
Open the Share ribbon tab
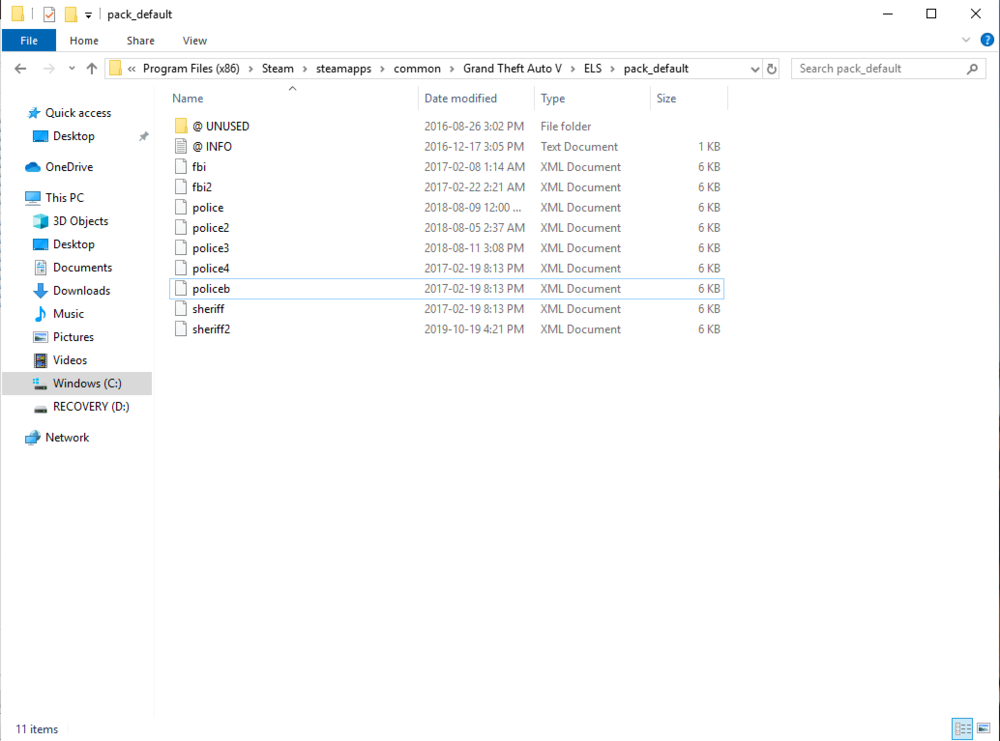click(x=140, y=40)
